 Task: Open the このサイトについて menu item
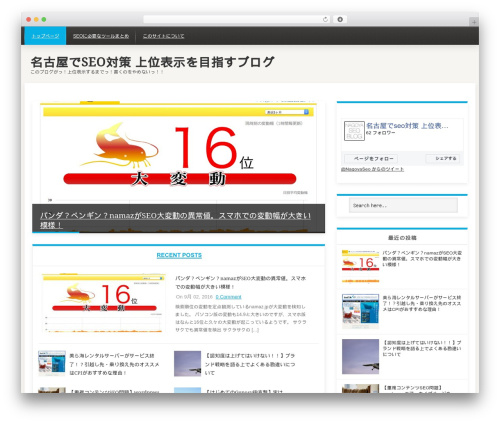[163, 36]
